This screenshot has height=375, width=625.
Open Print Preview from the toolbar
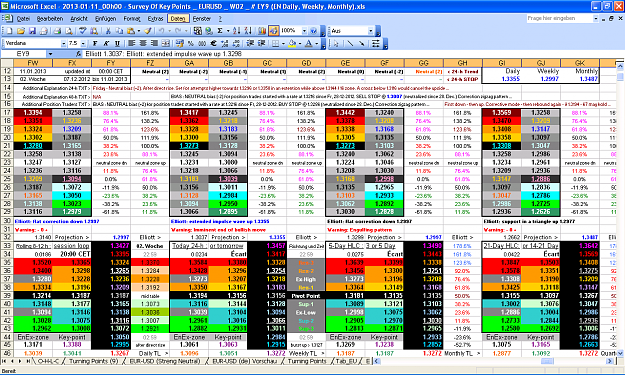[x=69, y=31]
